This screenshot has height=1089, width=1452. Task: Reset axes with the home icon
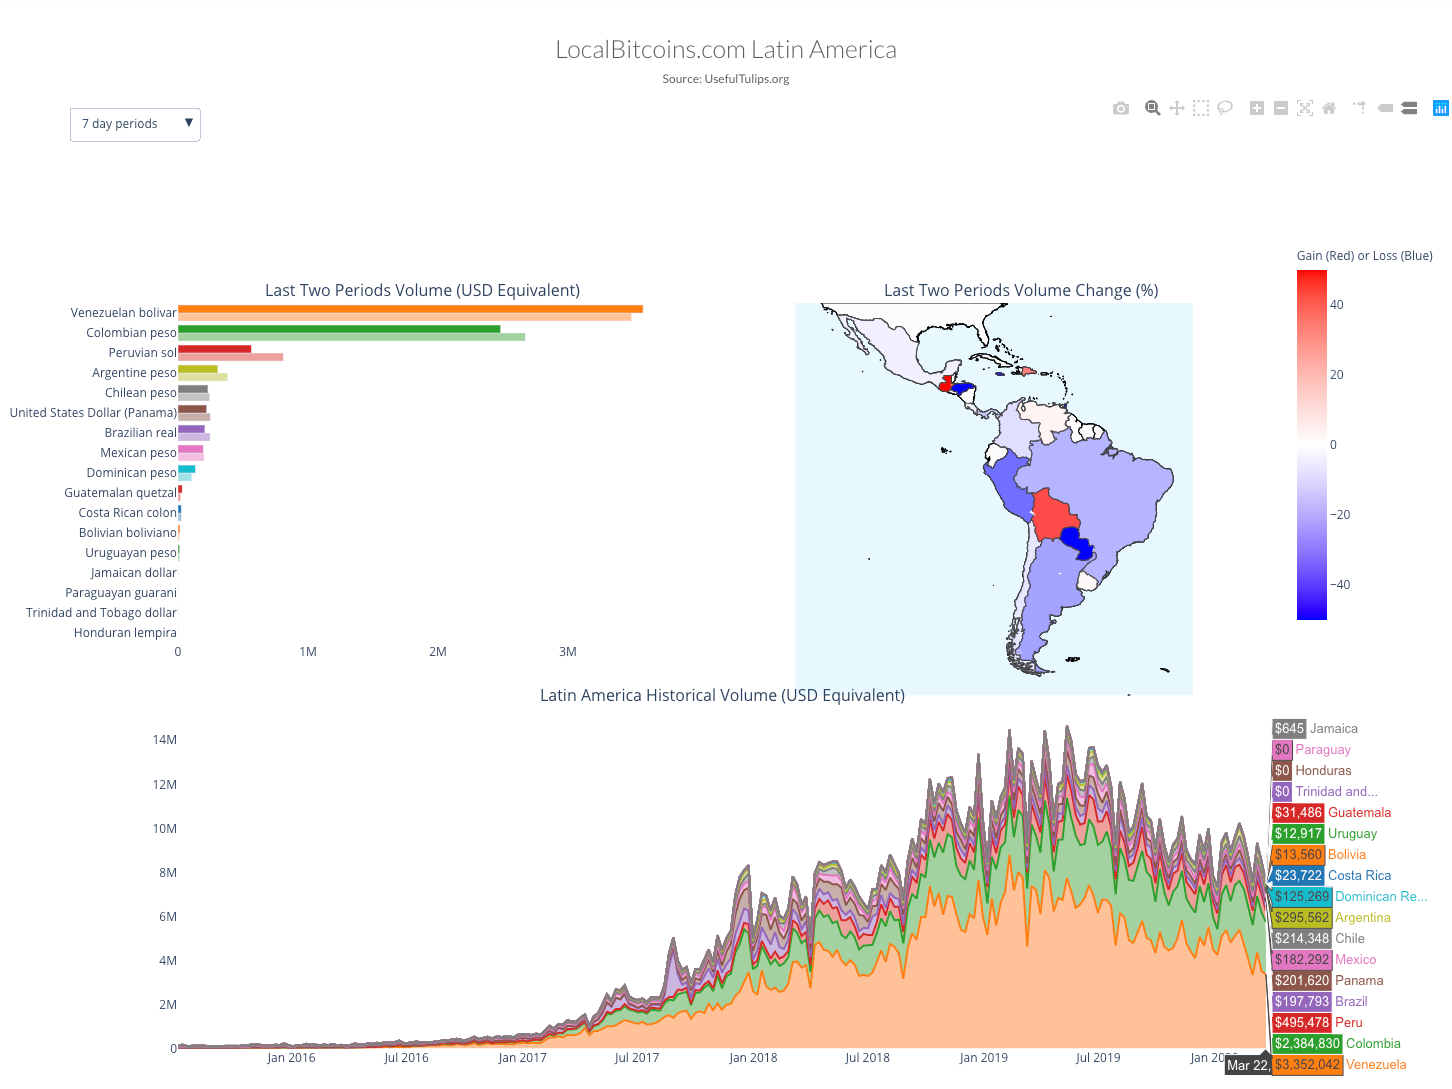[1329, 108]
